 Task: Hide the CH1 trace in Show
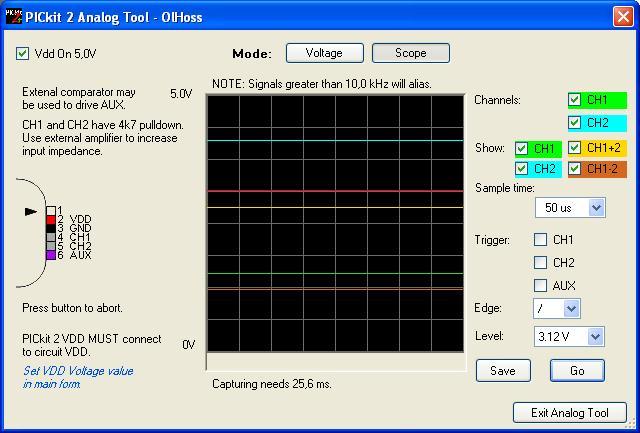pyautogui.click(x=522, y=149)
